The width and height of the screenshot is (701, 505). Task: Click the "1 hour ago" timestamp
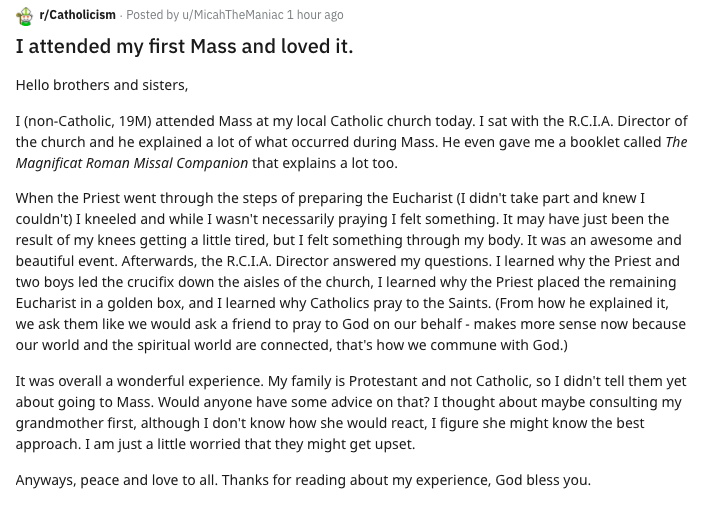[x=314, y=15]
